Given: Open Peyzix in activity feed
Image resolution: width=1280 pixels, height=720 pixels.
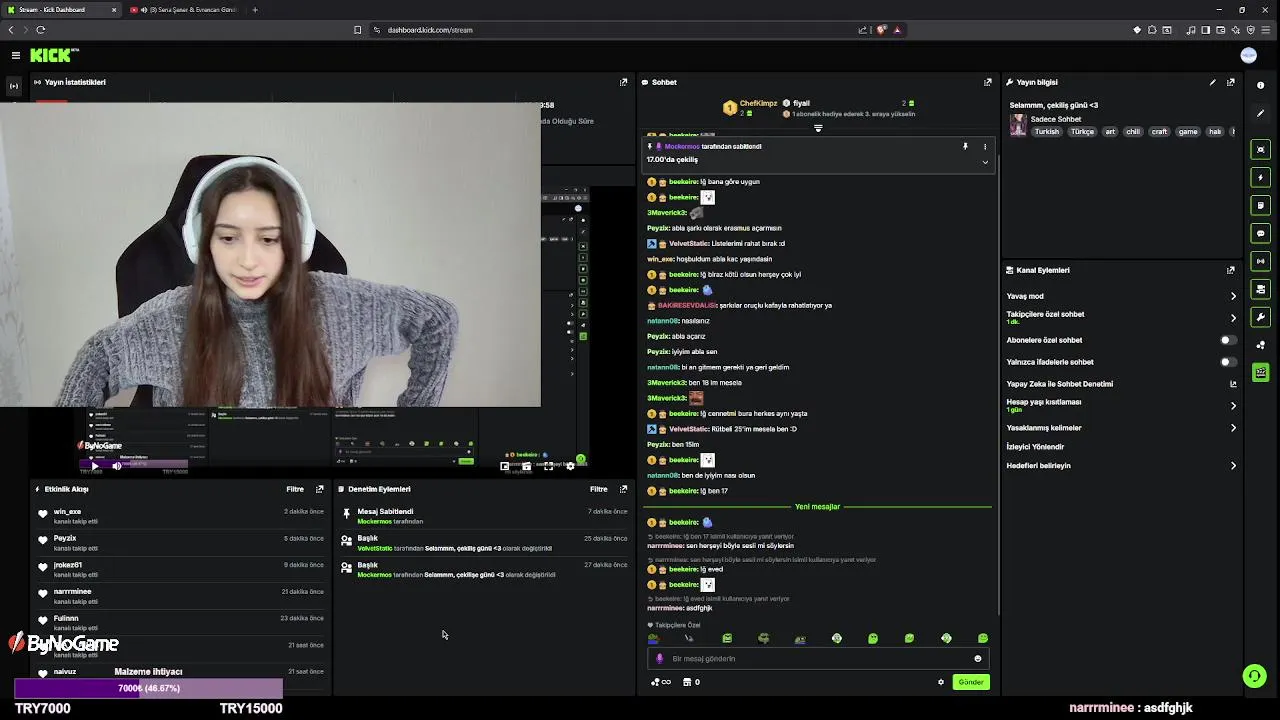Looking at the screenshot, I should pos(64,538).
